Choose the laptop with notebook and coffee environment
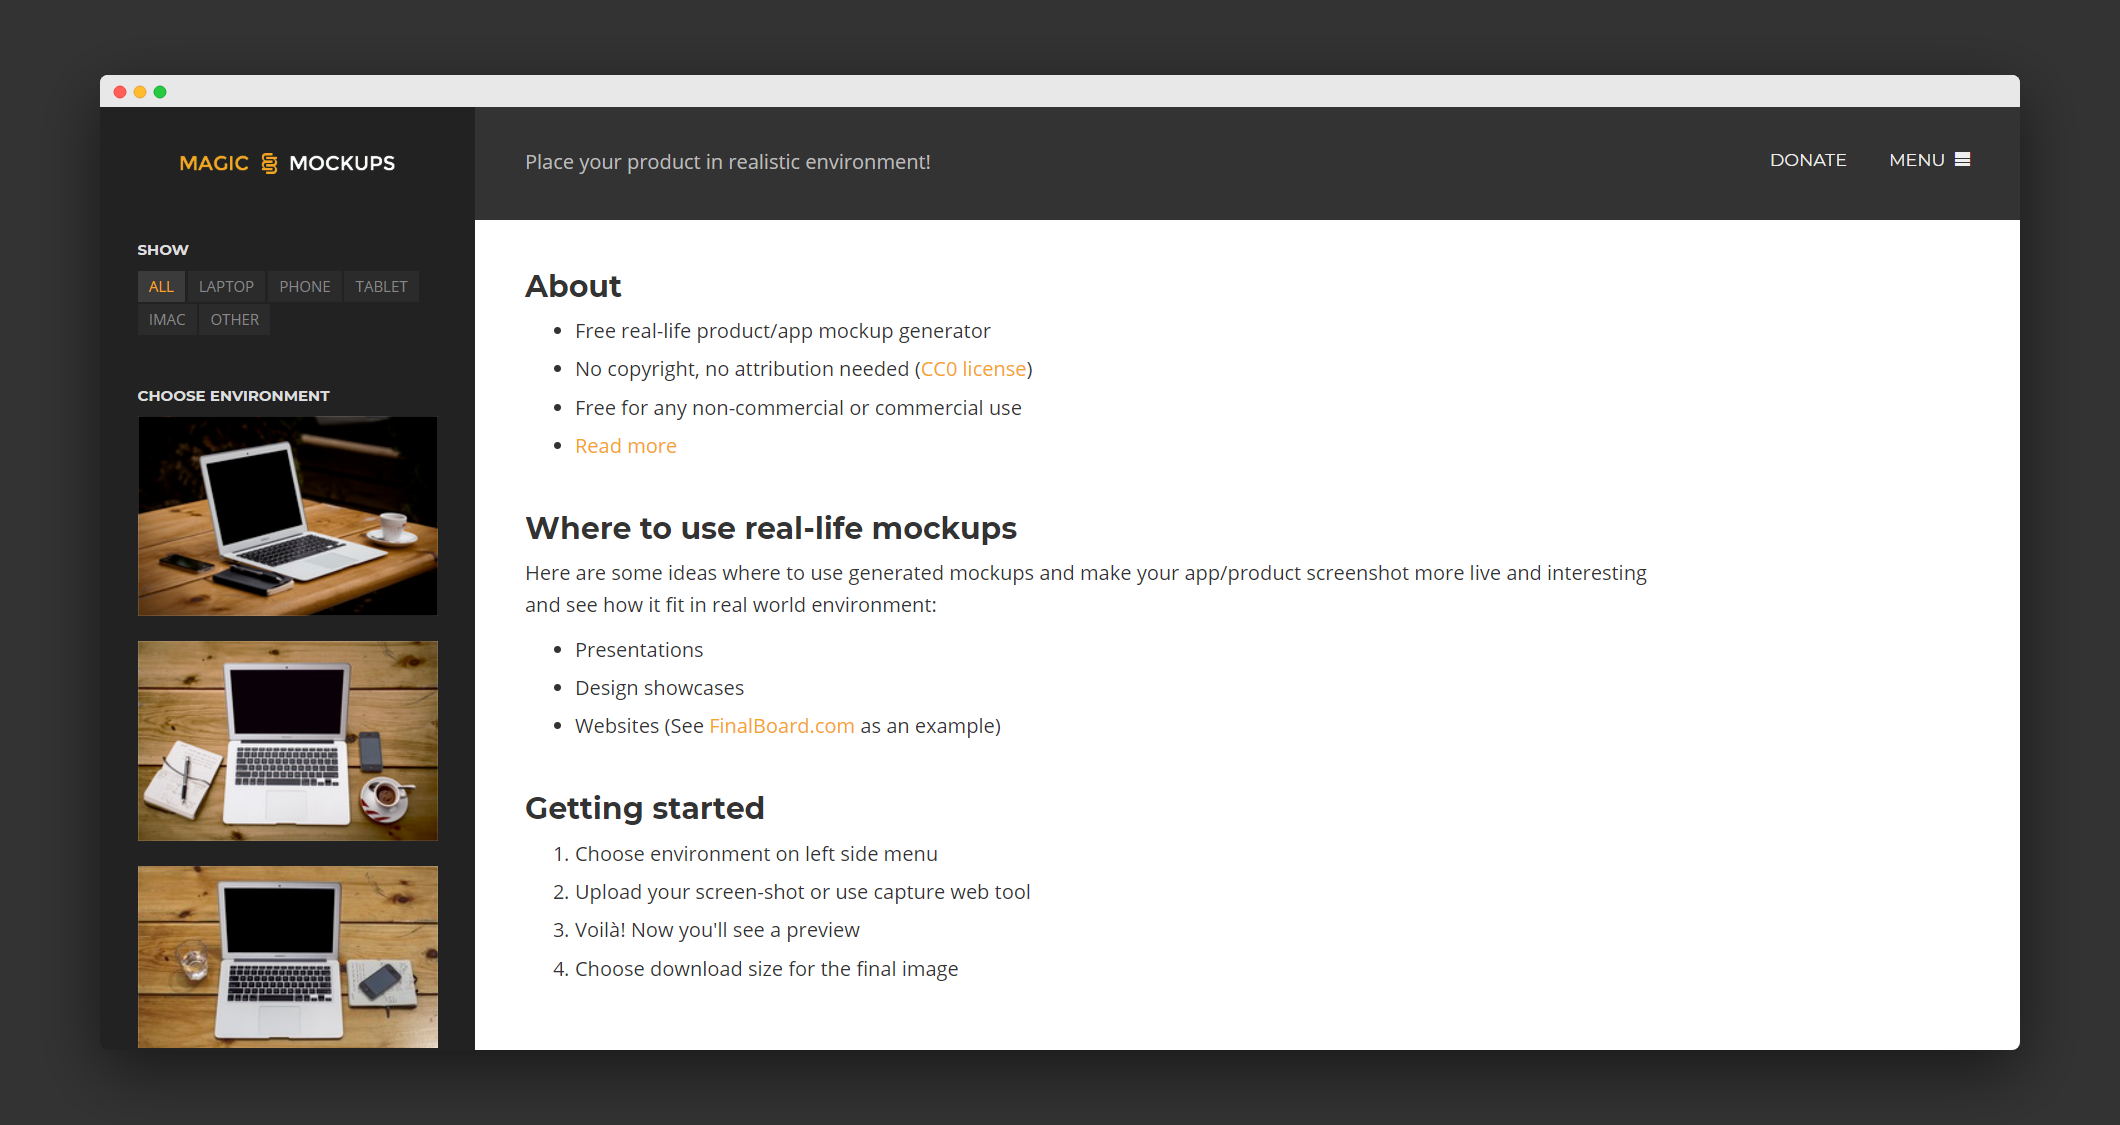 click(x=287, y=740)
